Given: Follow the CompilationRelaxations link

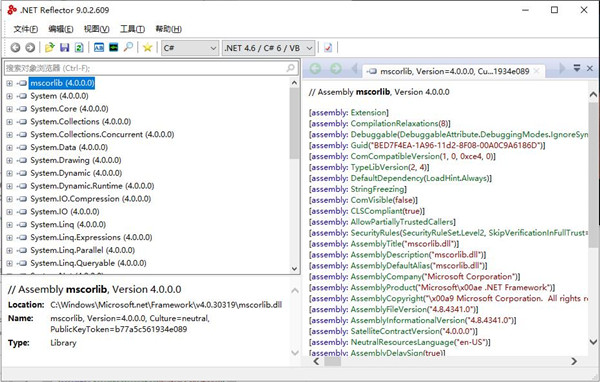Looking at the screenshot, I should (394, 124).
